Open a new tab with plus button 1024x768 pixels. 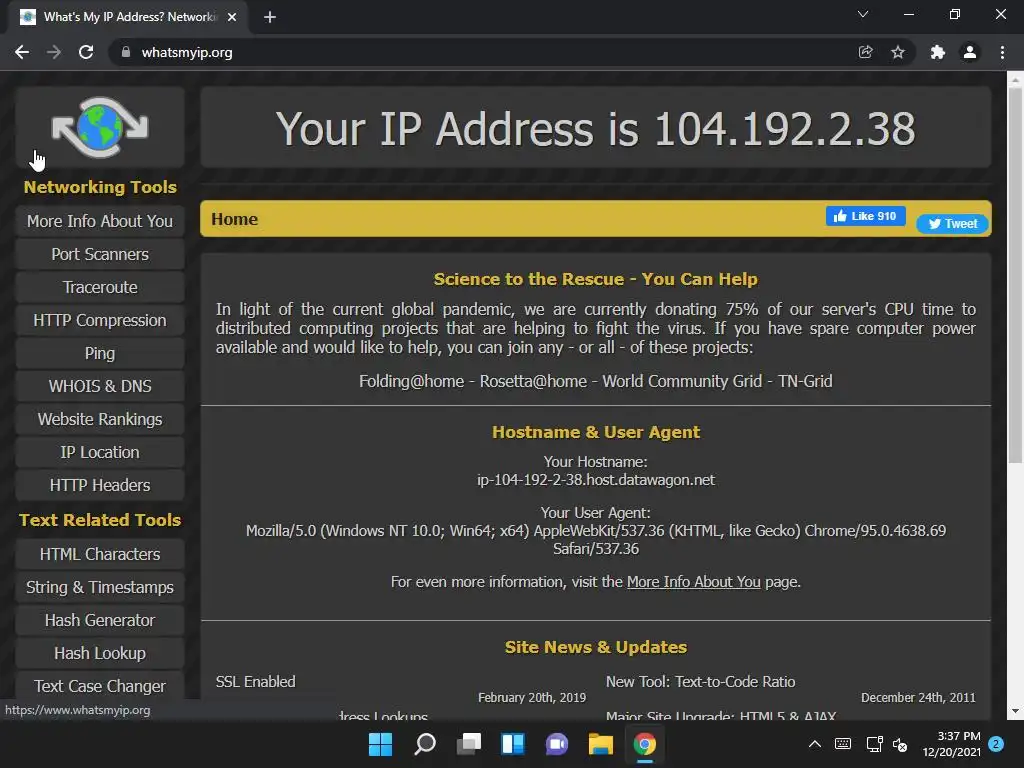[x=270, y=17]
